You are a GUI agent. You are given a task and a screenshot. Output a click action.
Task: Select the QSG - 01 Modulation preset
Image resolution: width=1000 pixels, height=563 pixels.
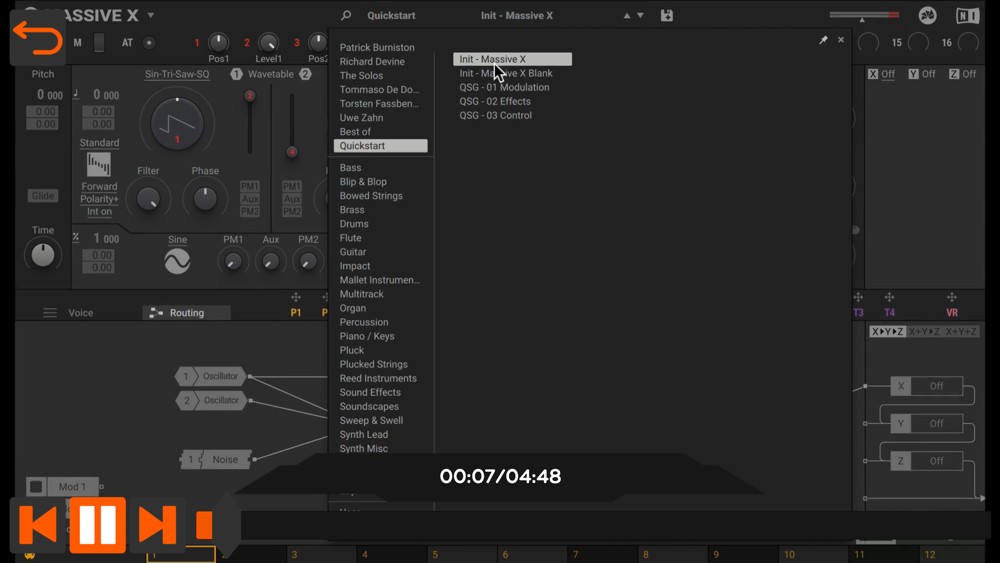pos(504,87)
